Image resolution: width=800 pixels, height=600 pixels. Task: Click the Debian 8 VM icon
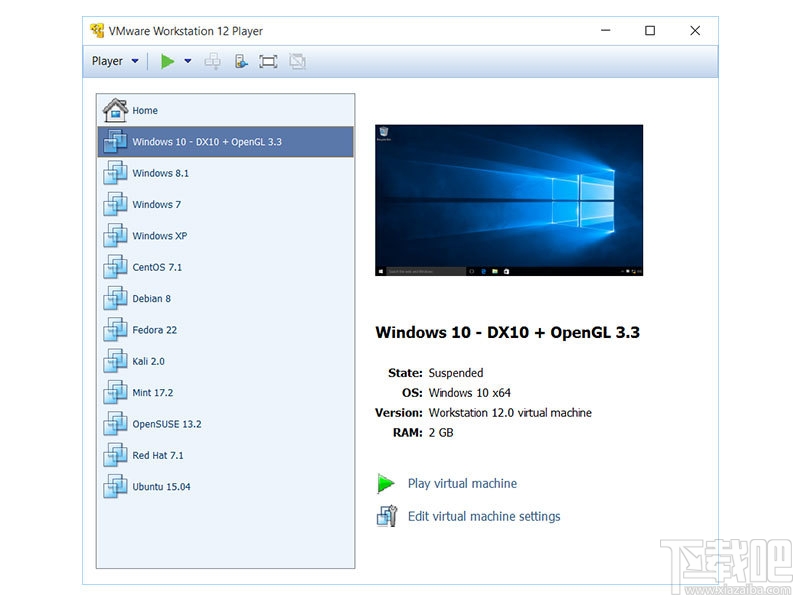[113, 297]
